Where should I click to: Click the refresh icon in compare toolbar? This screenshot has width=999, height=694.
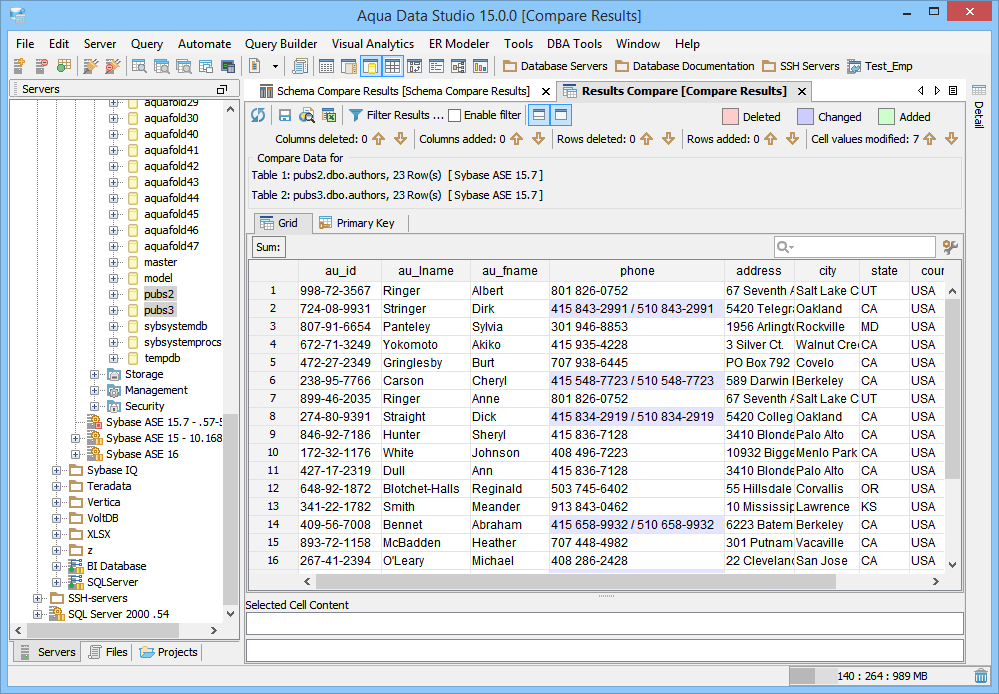coord(258,115)
